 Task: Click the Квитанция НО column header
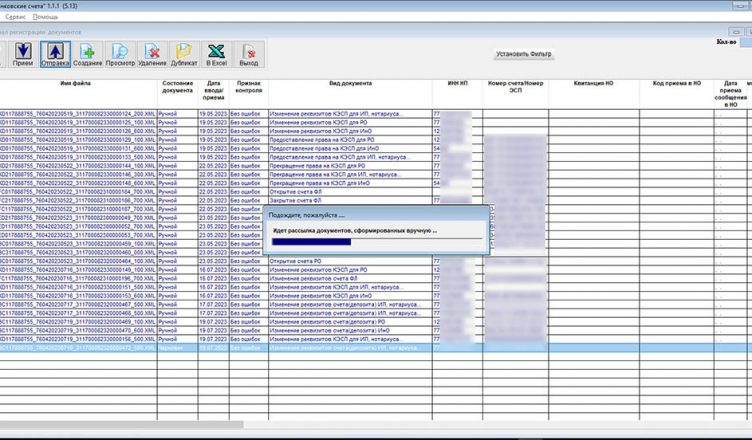[x=593, y=83]
